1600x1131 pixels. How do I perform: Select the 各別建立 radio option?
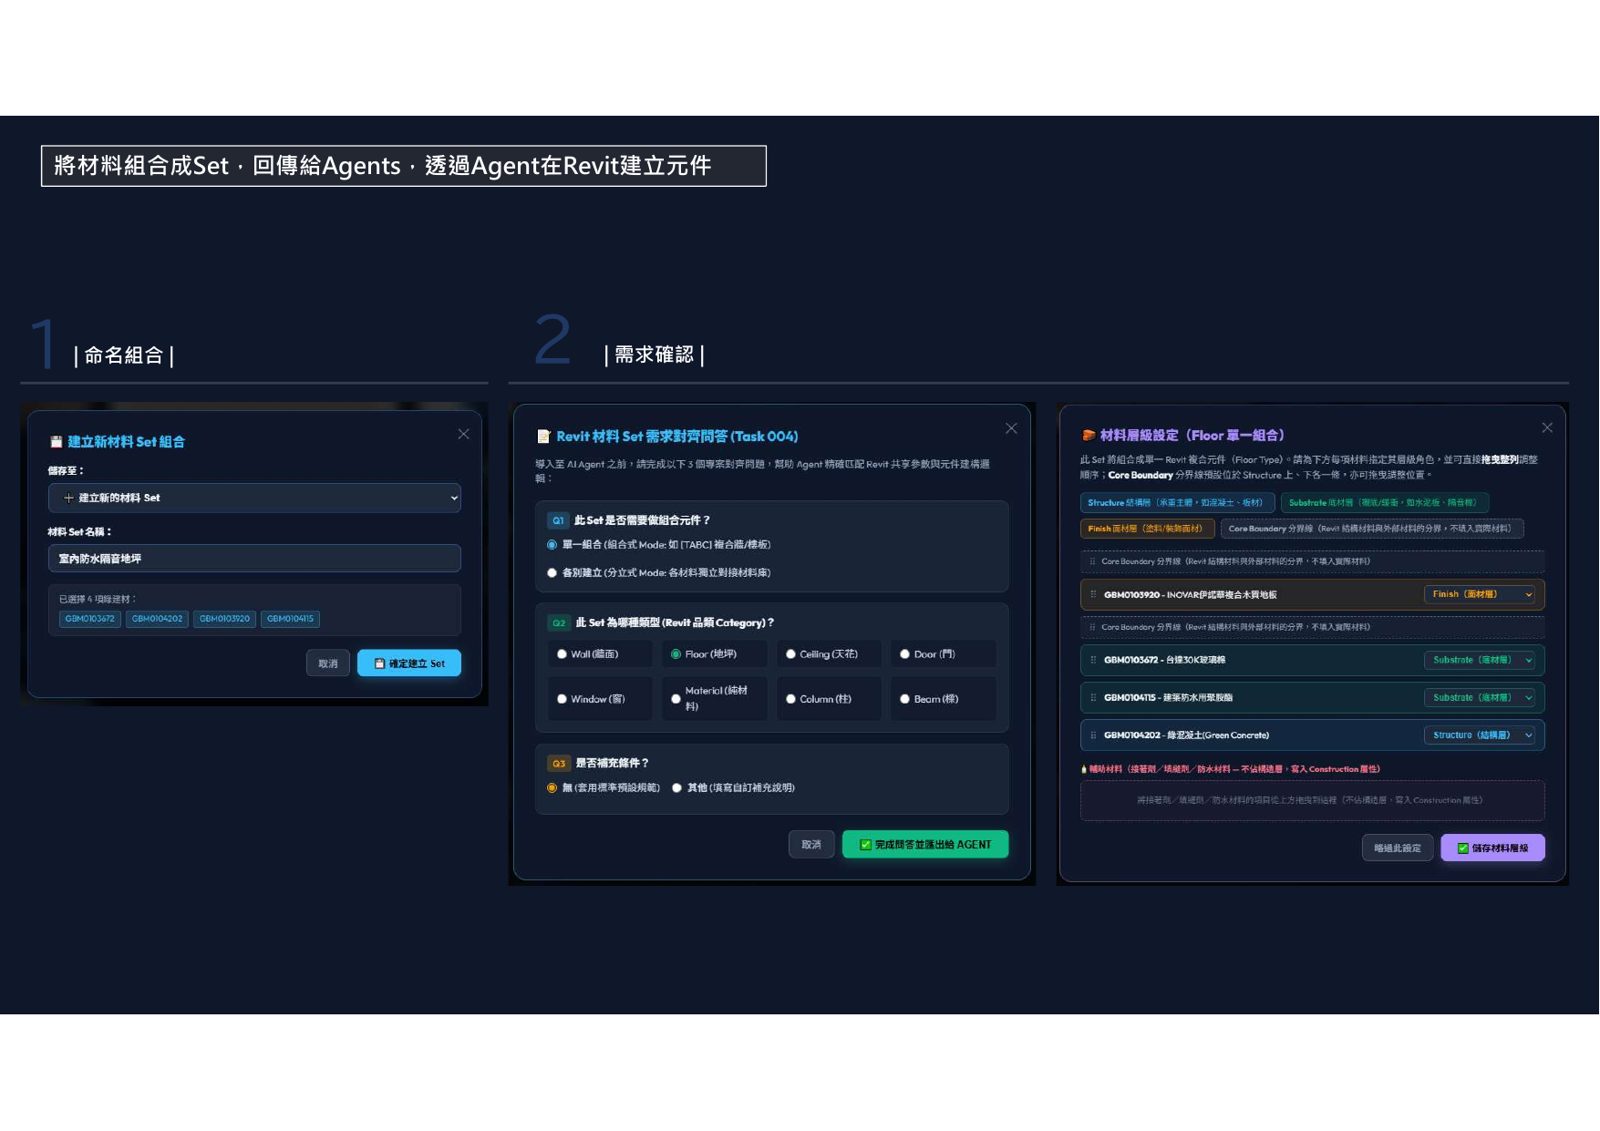552,573
